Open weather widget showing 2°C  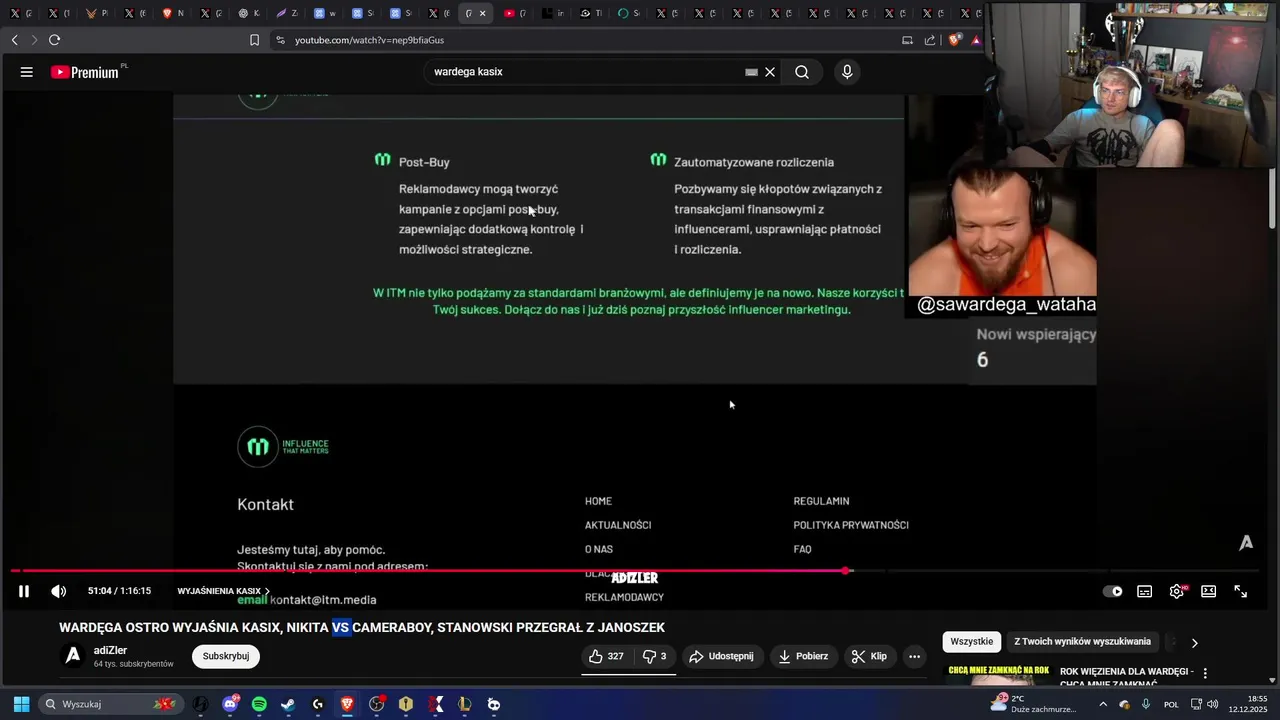(x=1034, y=704)
